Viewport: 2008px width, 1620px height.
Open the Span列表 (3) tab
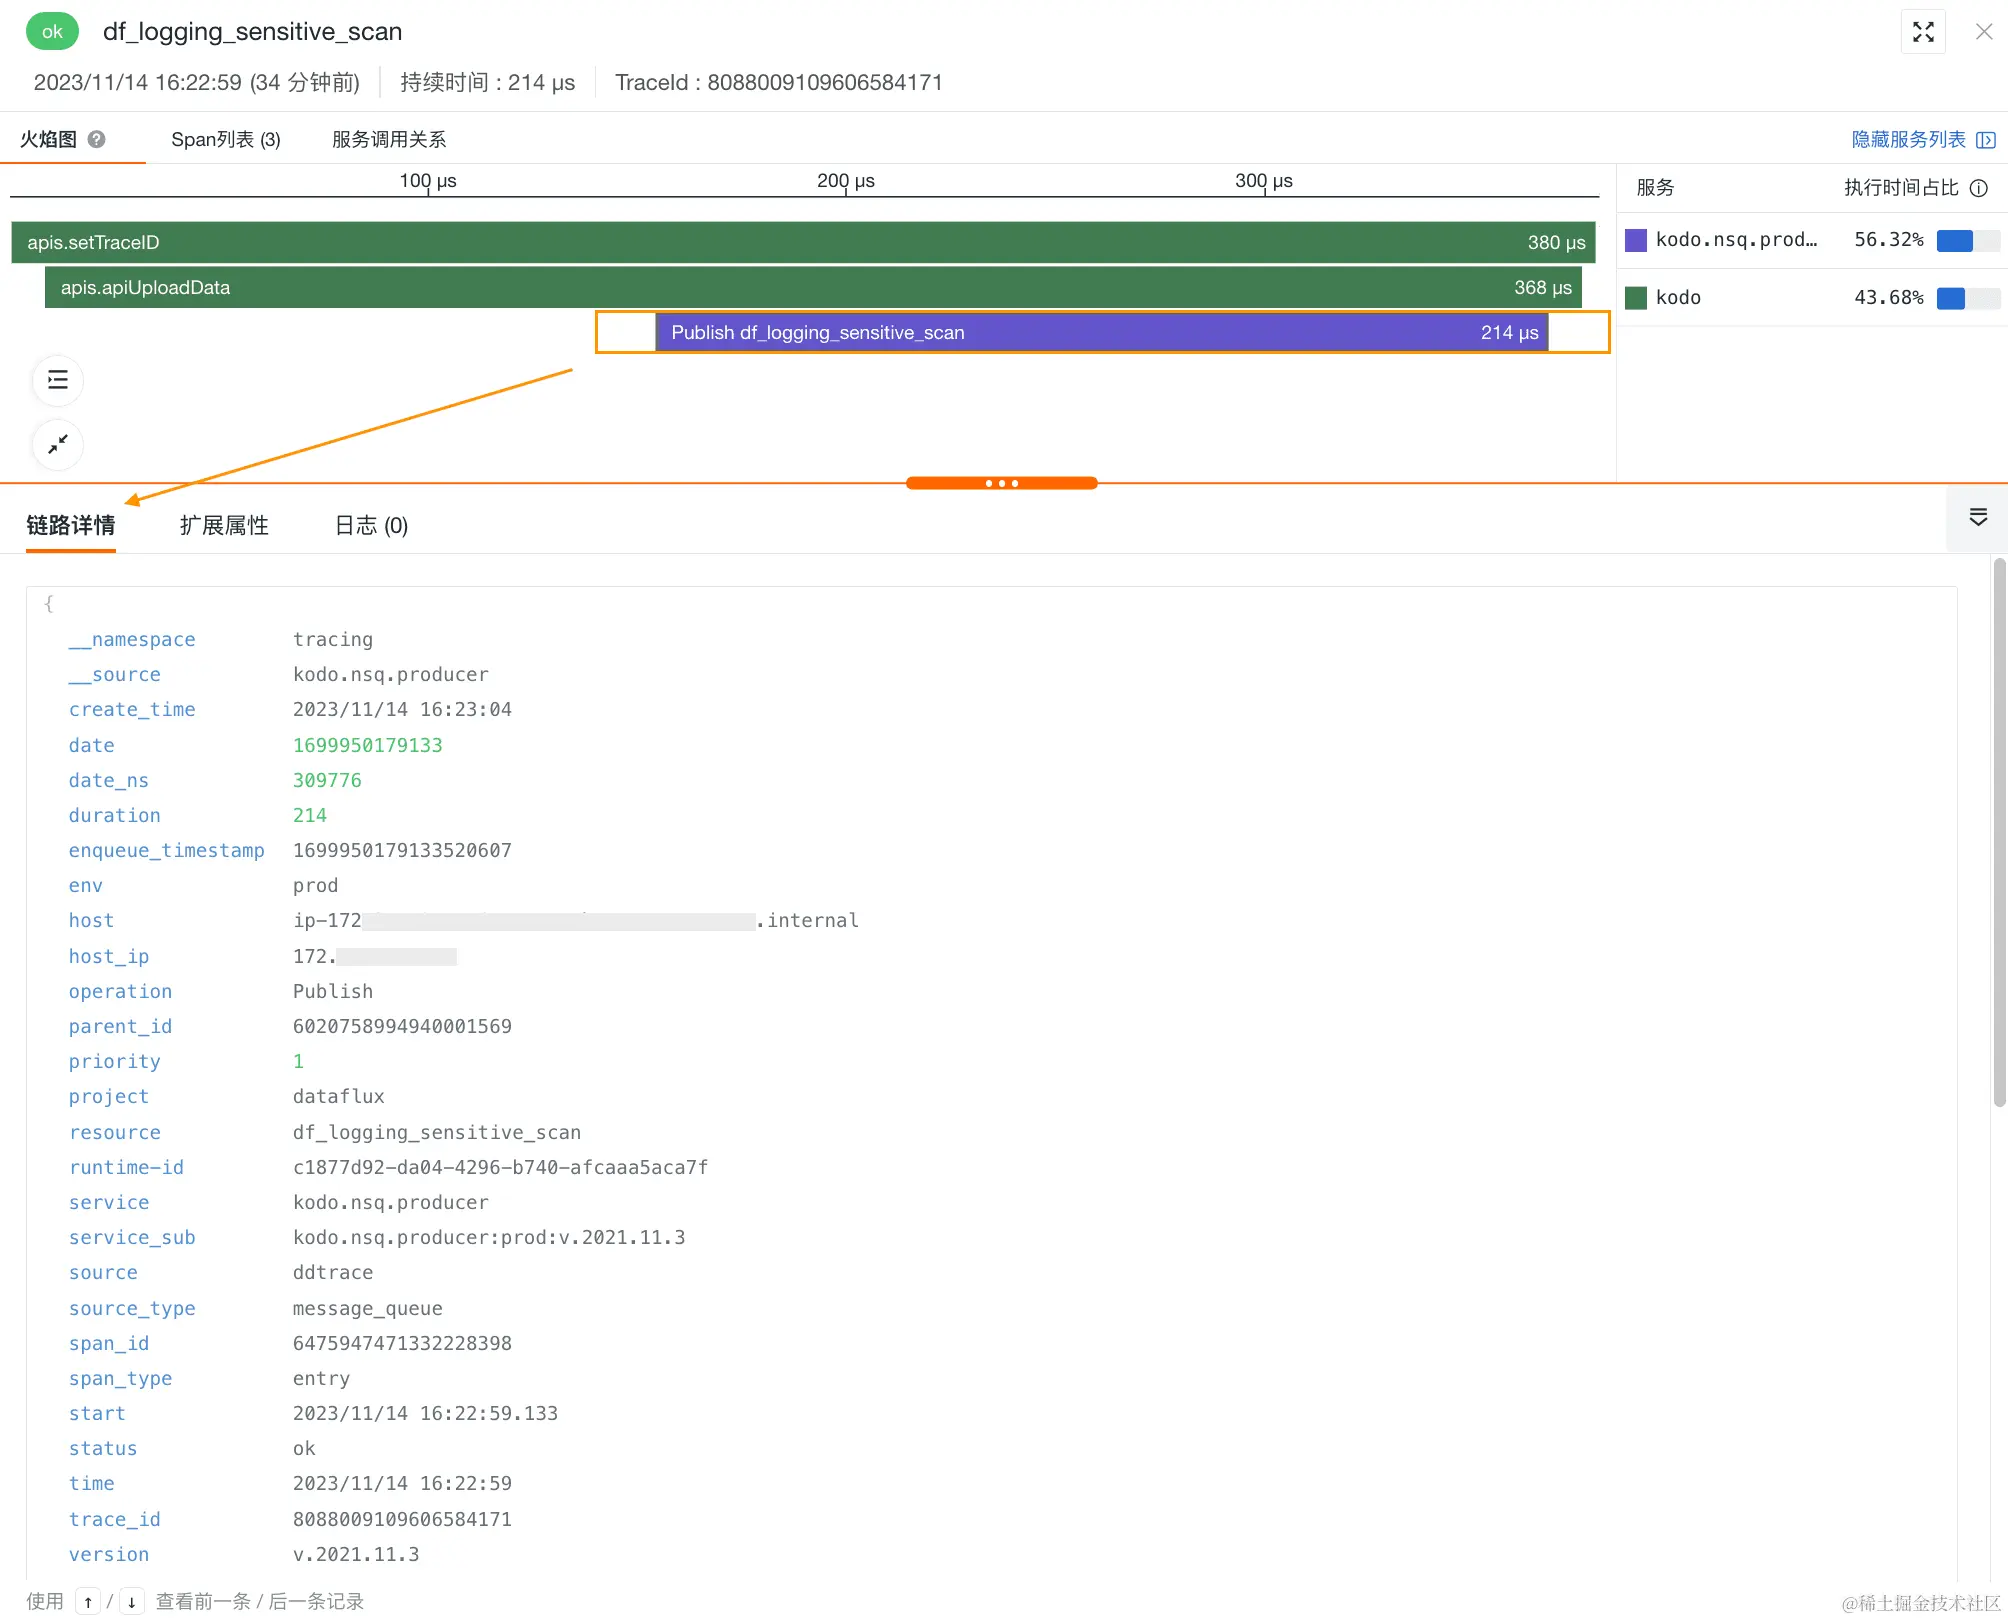coord(226,139)
